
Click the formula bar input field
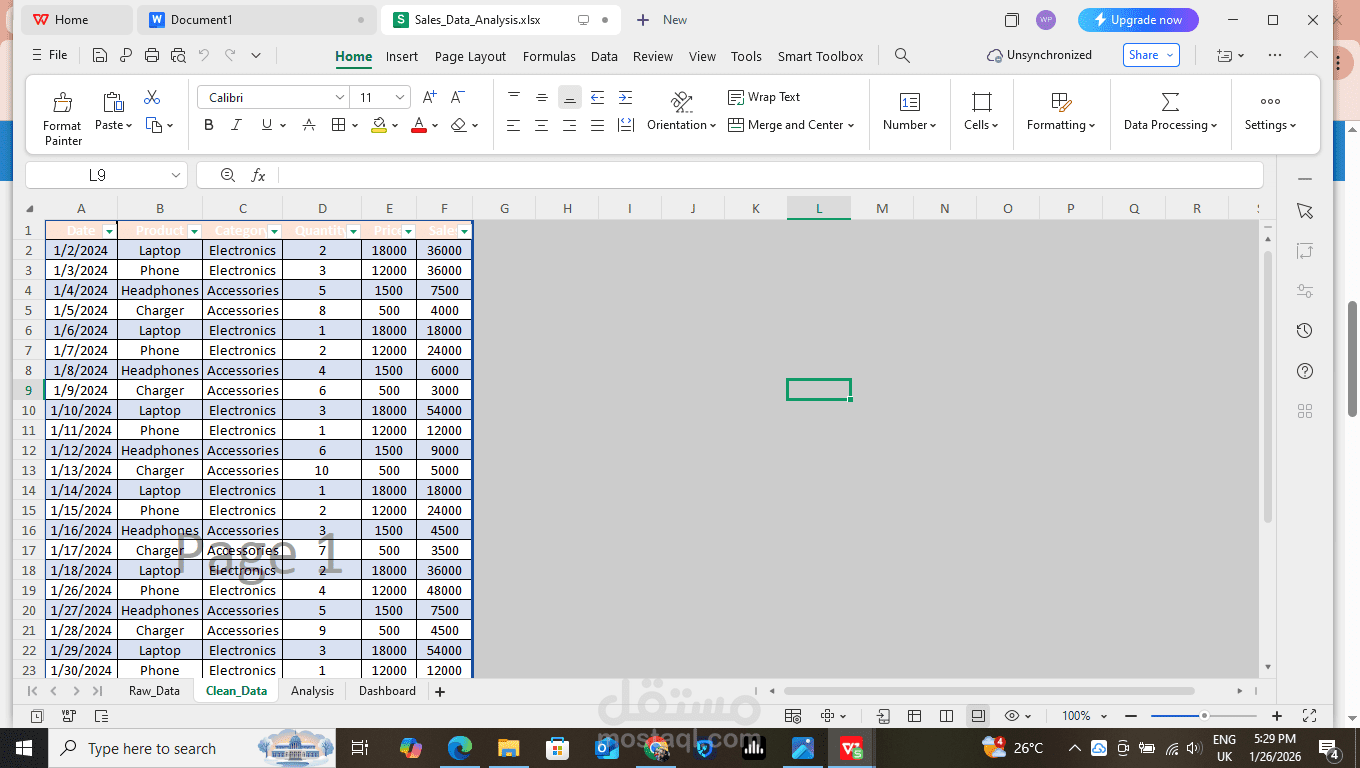coord(770,175)
